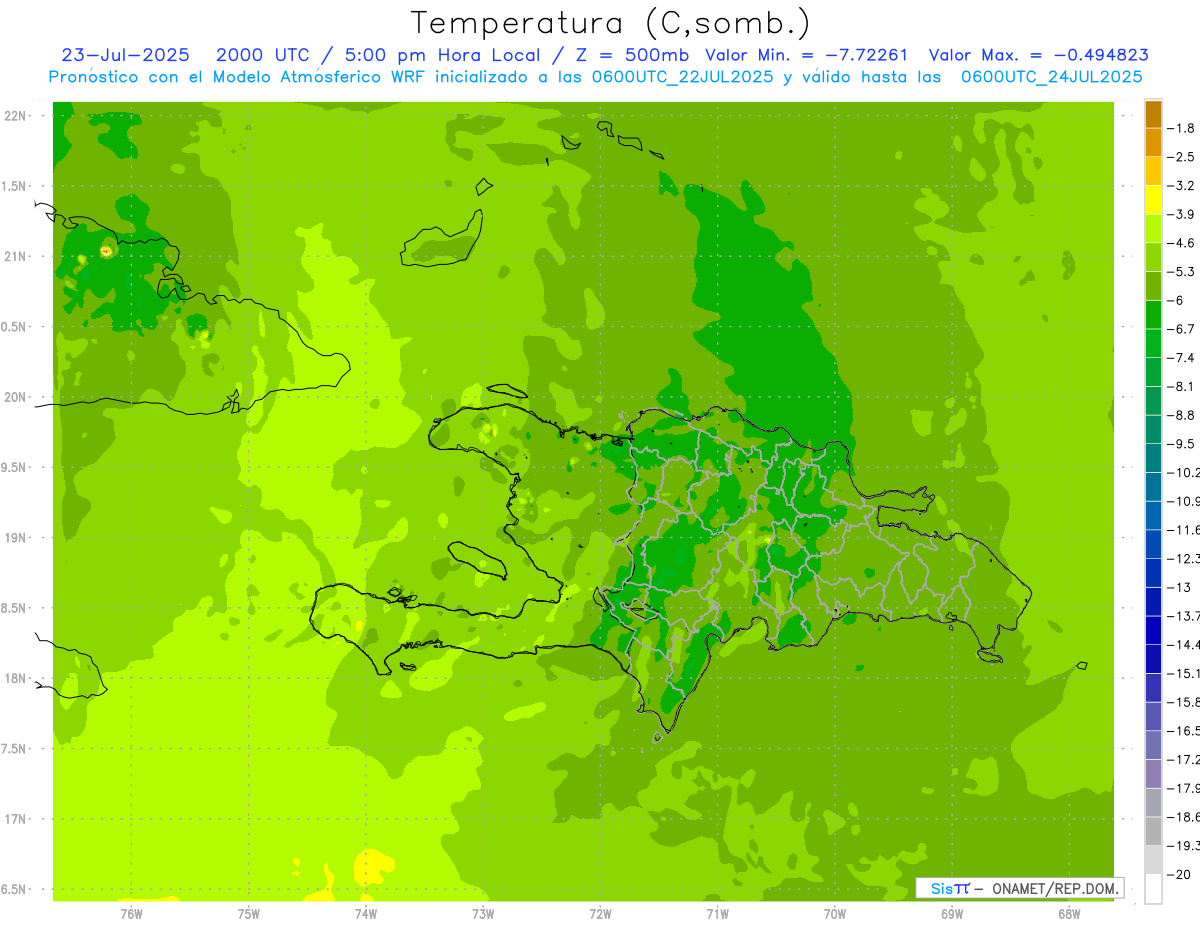Click the "-13" colorbar value
Screen dimensions: 1200x927
pyautogui.click(x=1180, y=587)
